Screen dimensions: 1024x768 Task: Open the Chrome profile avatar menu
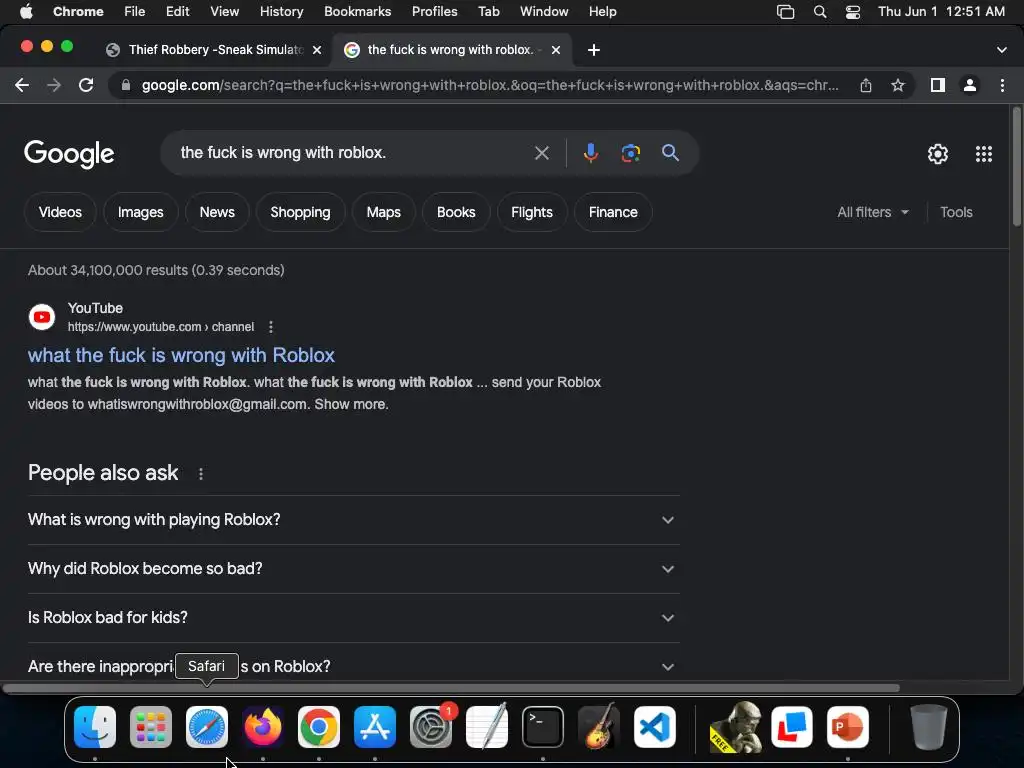(x=969, y=85)
